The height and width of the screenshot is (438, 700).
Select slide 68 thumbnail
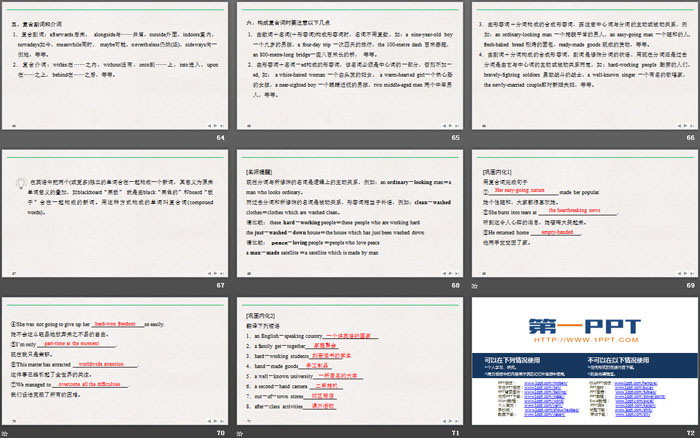[350, 213]
